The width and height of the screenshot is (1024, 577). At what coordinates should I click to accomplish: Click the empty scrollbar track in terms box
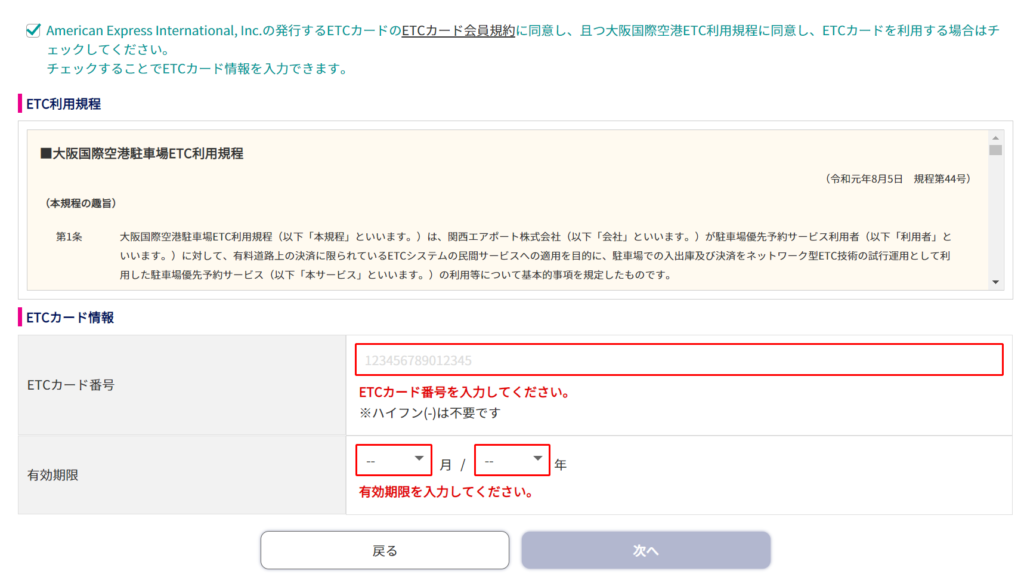(x=995, y=220)
